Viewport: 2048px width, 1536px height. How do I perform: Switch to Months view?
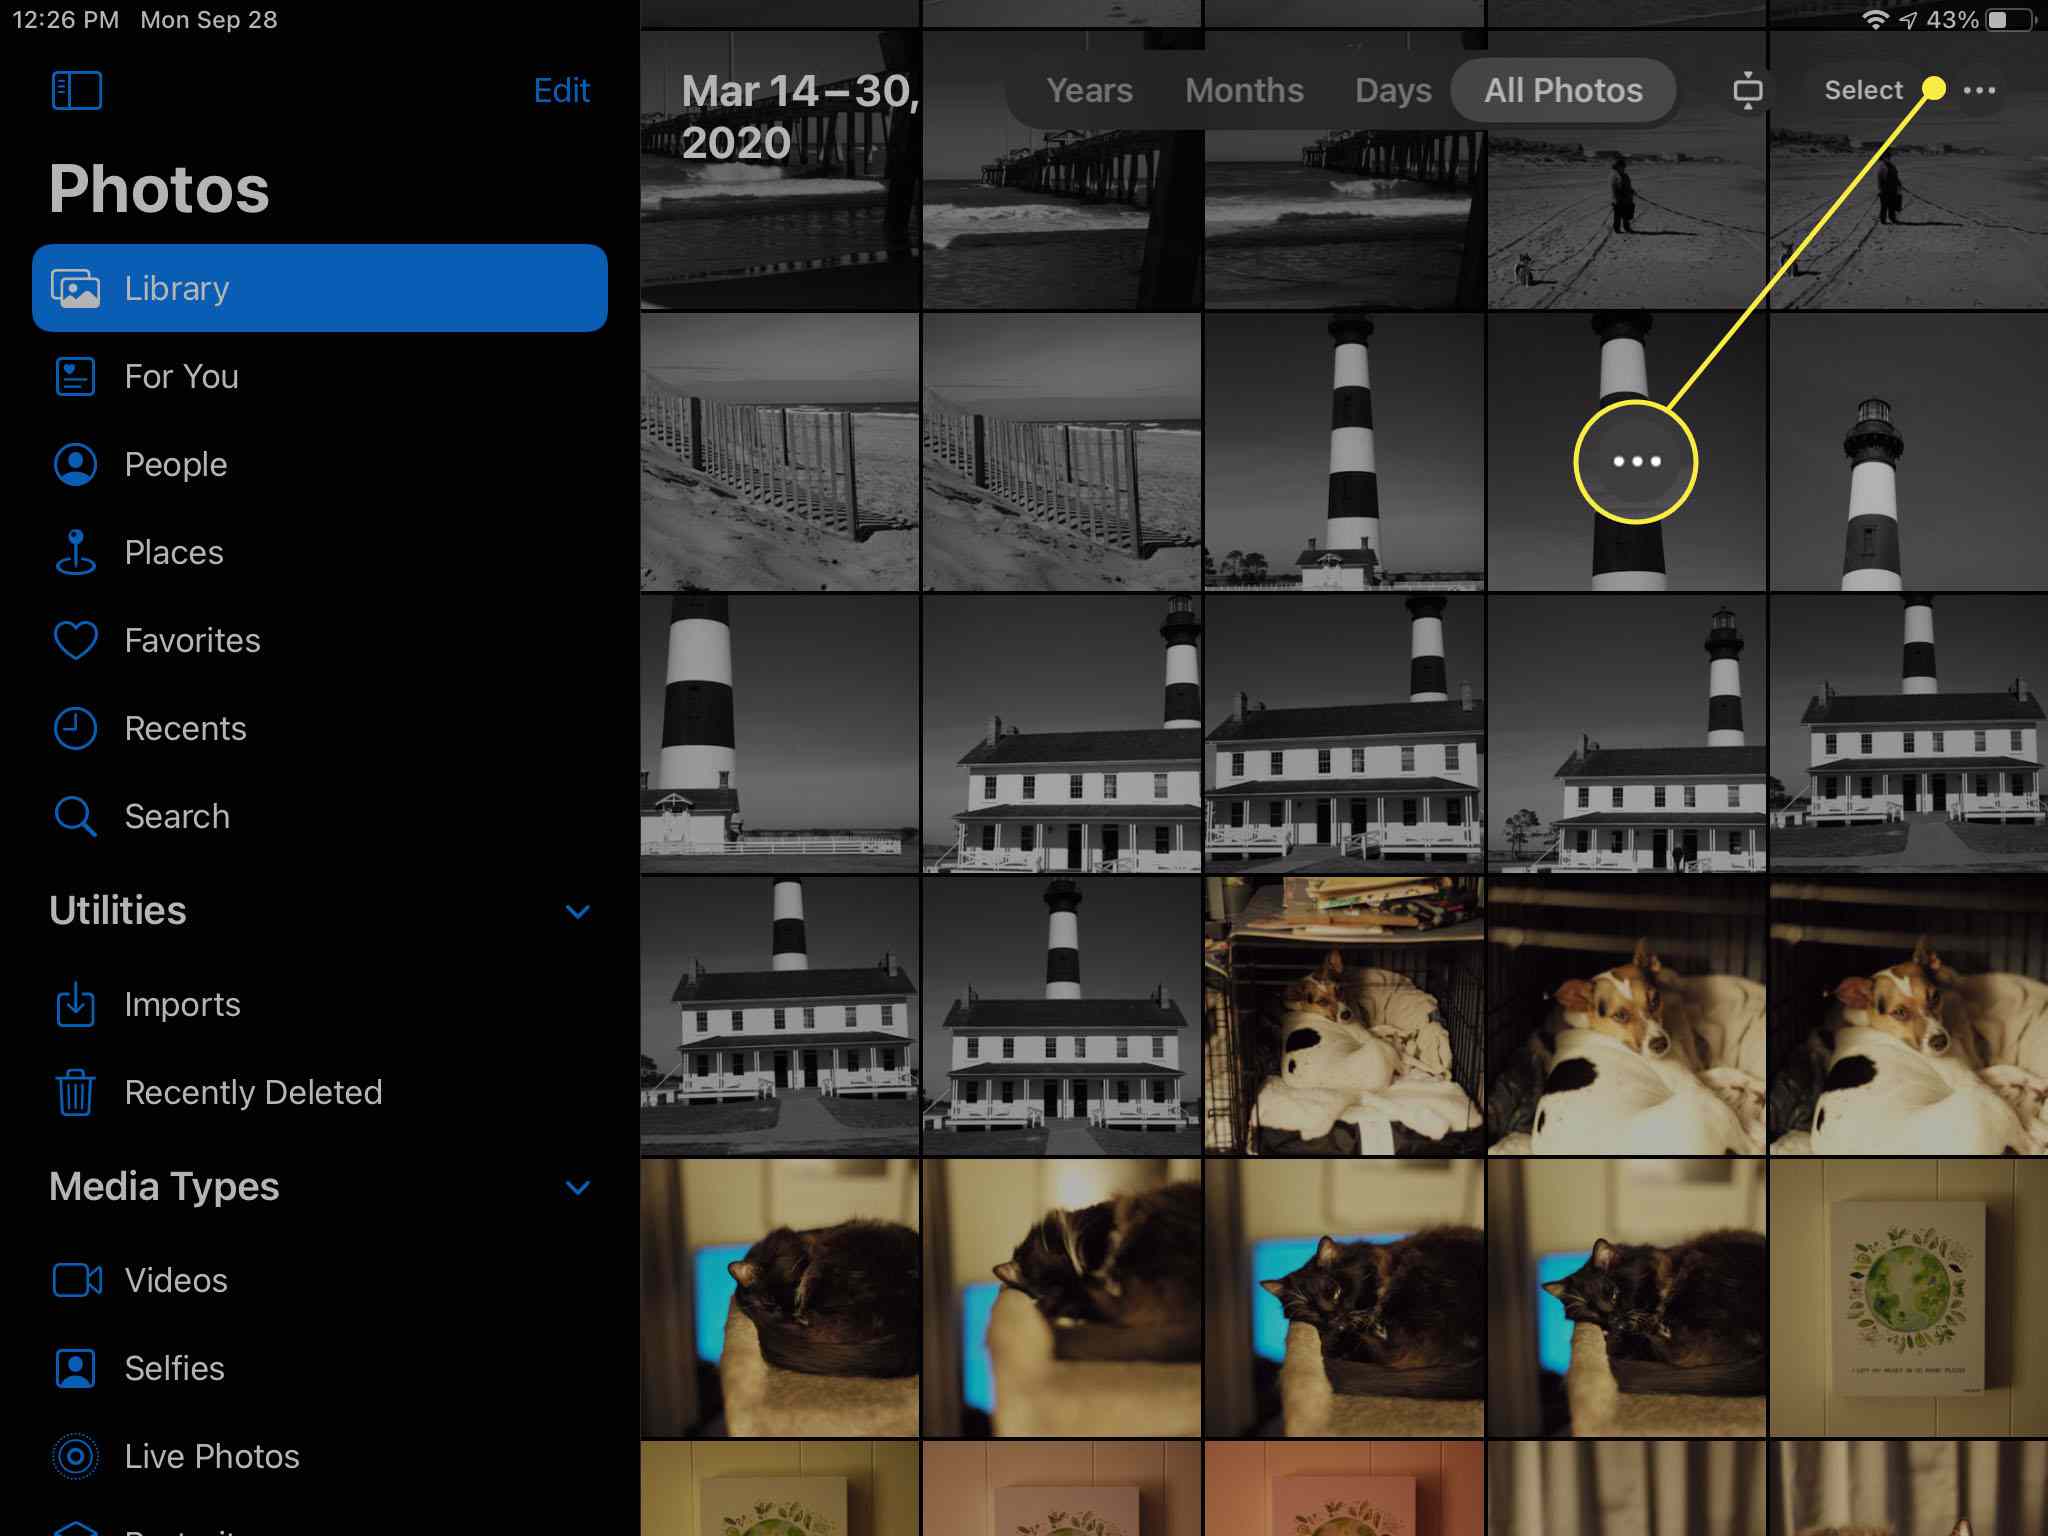pyautogui.click(x=1242, y=90)
